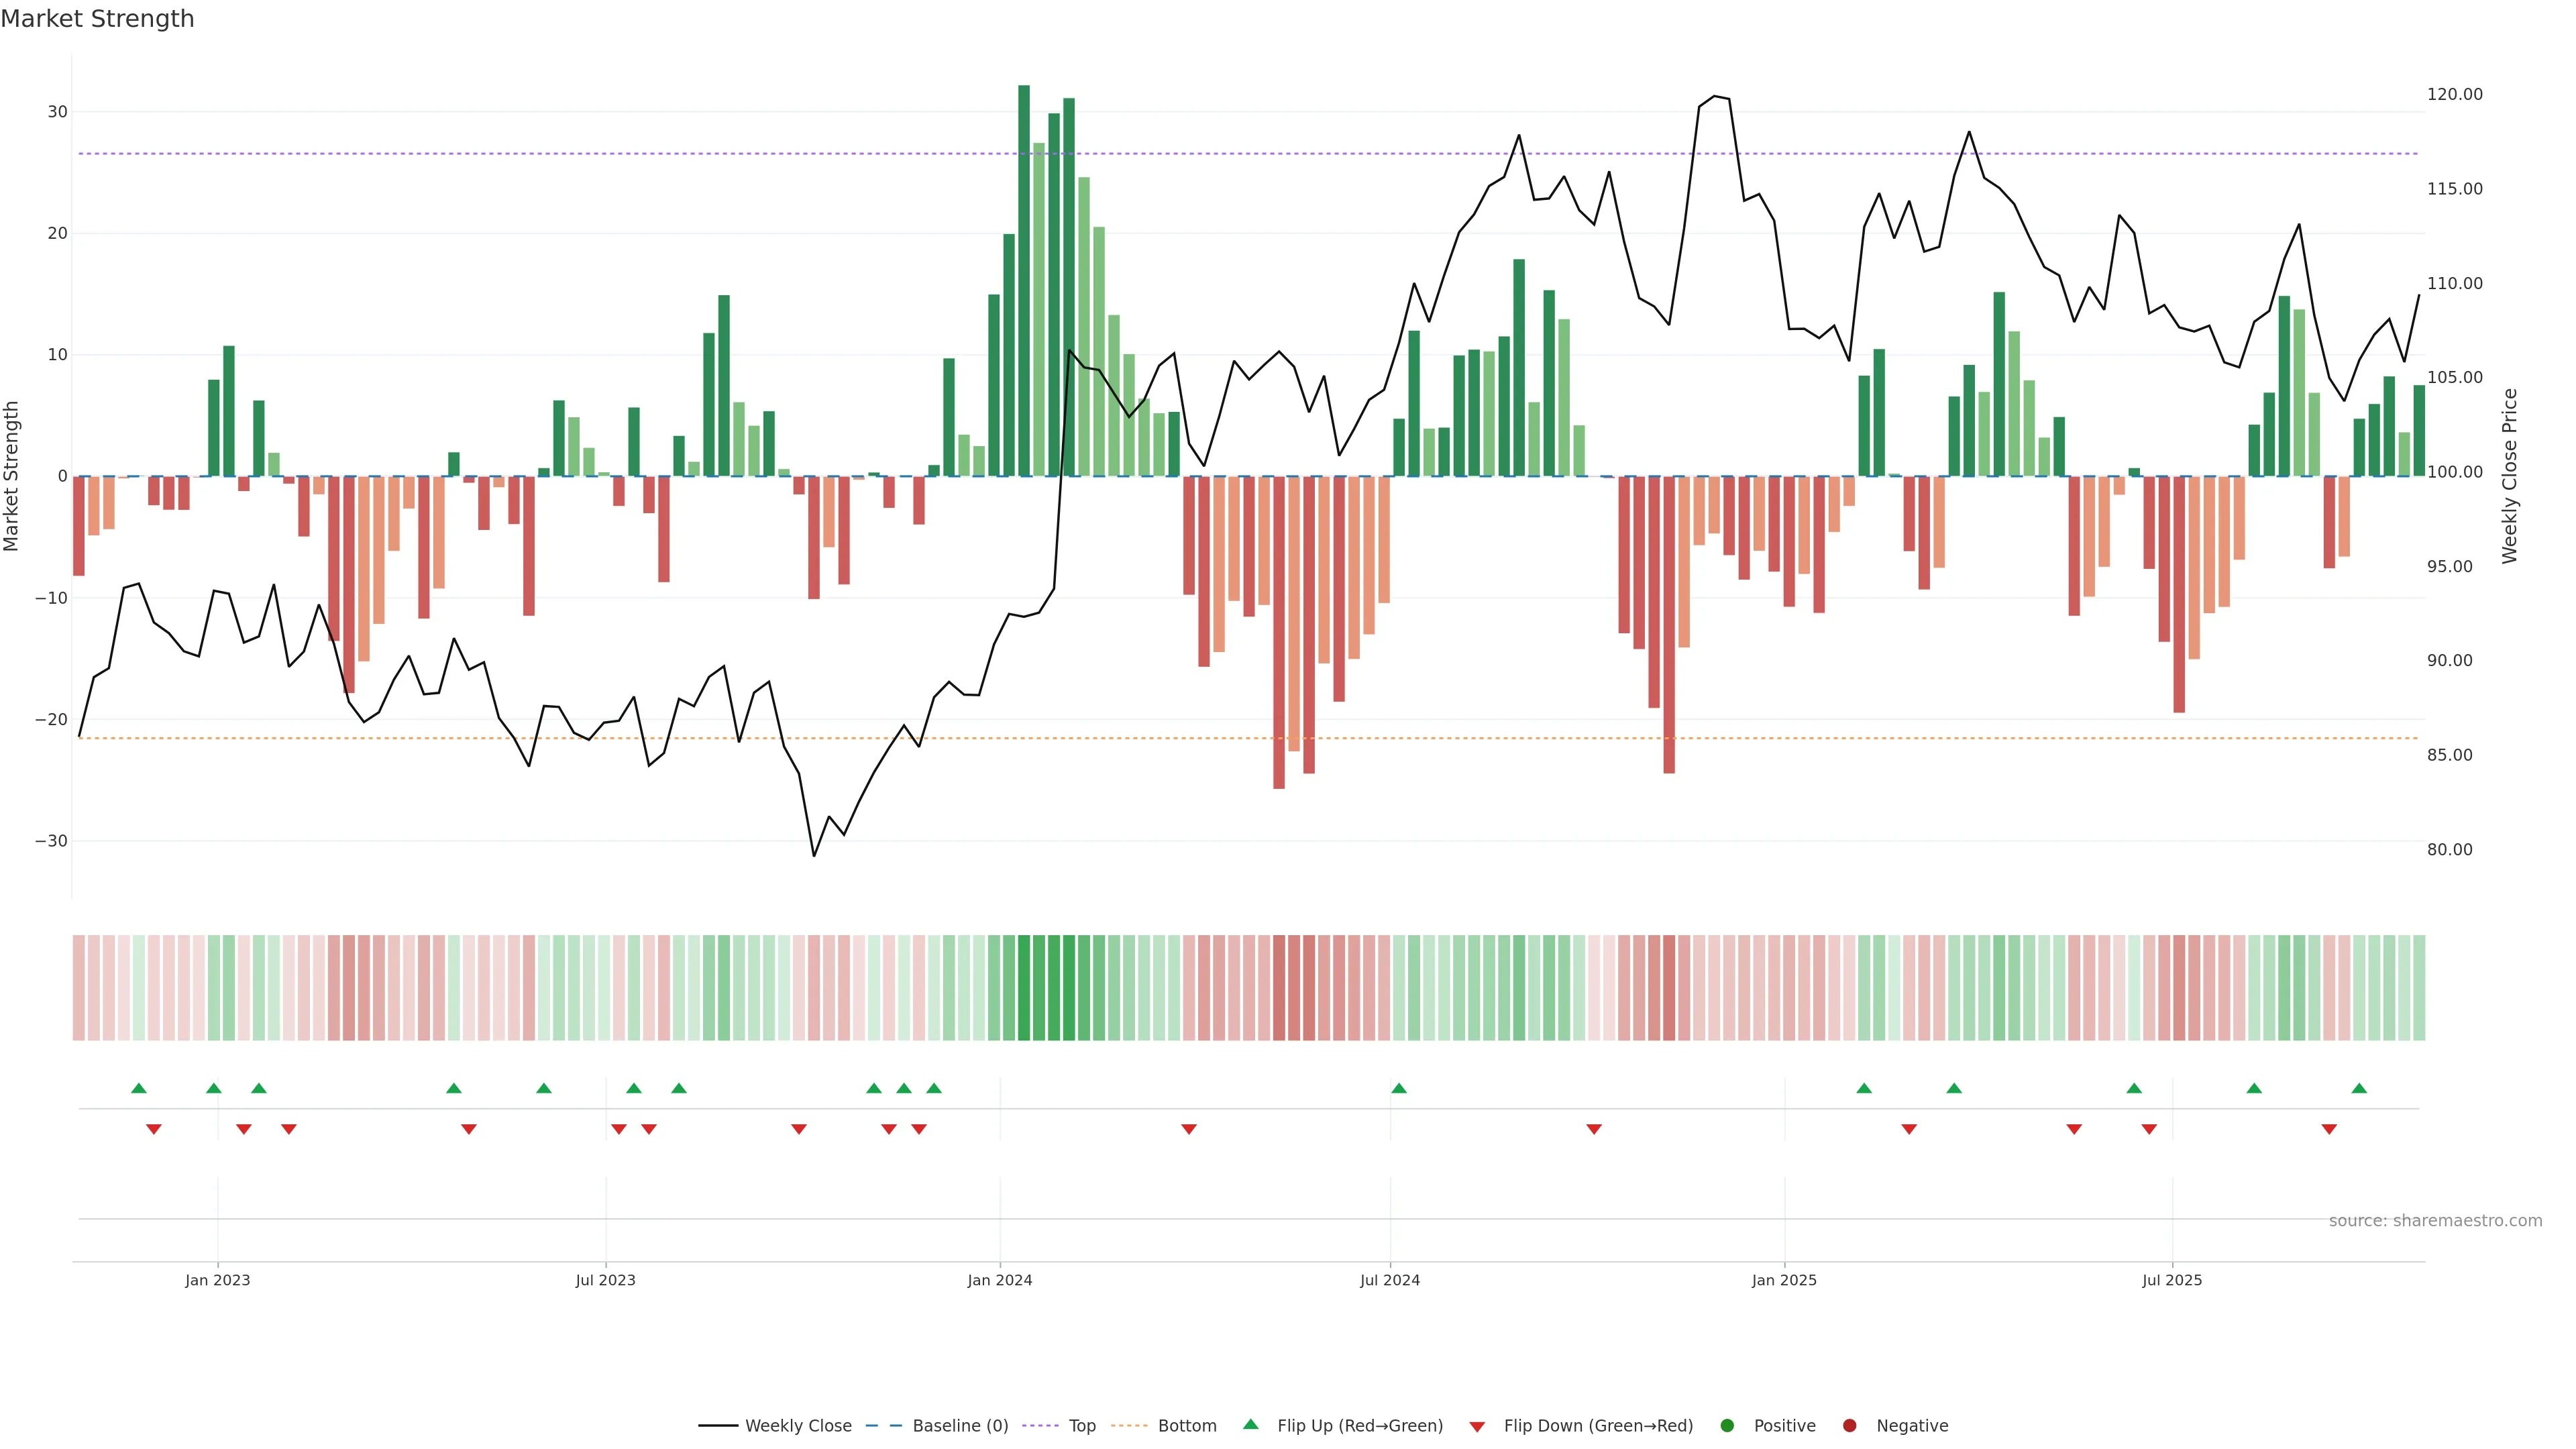This screenshot has width=2576, height=1449.
Task: Click the last red flip-down triangle on the right
Action: (2329, 1129)
